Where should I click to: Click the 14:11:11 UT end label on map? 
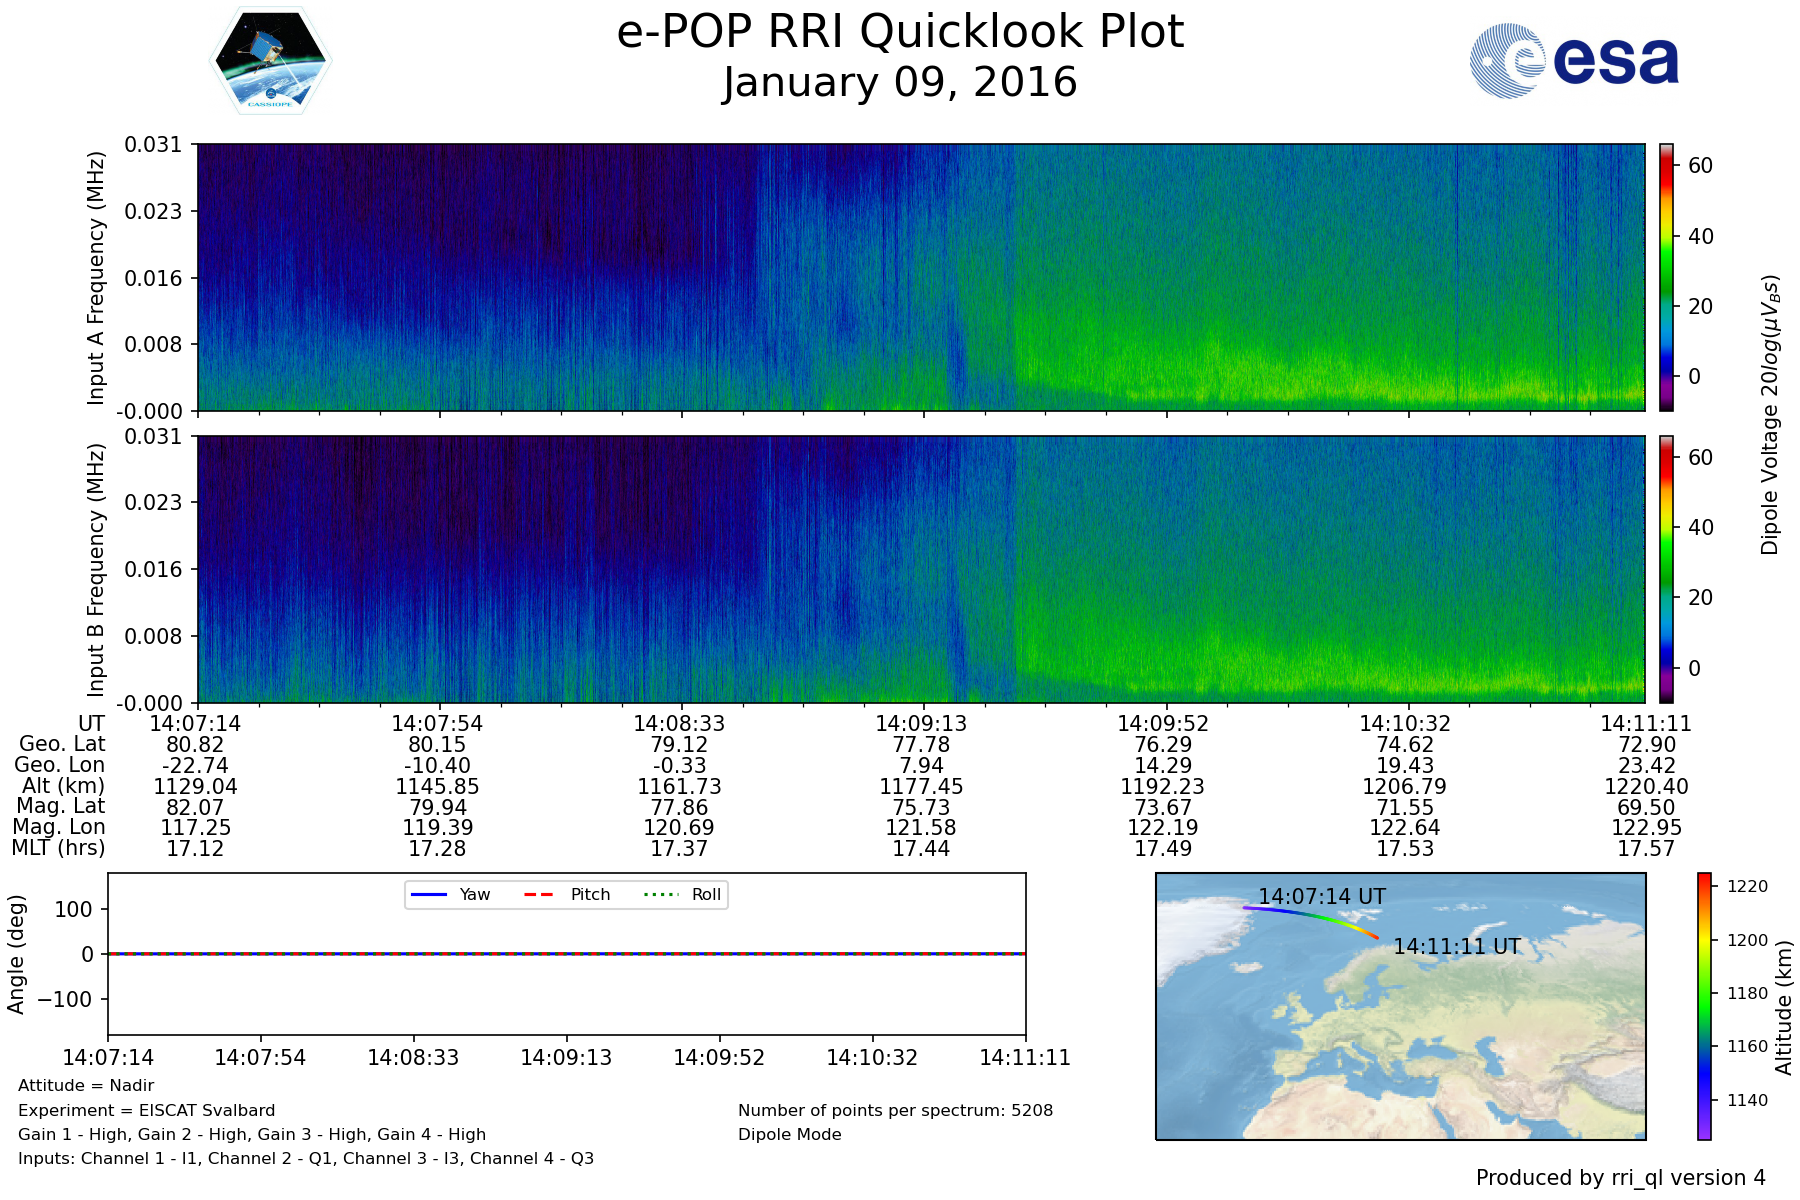click(x=1456, y=946)
